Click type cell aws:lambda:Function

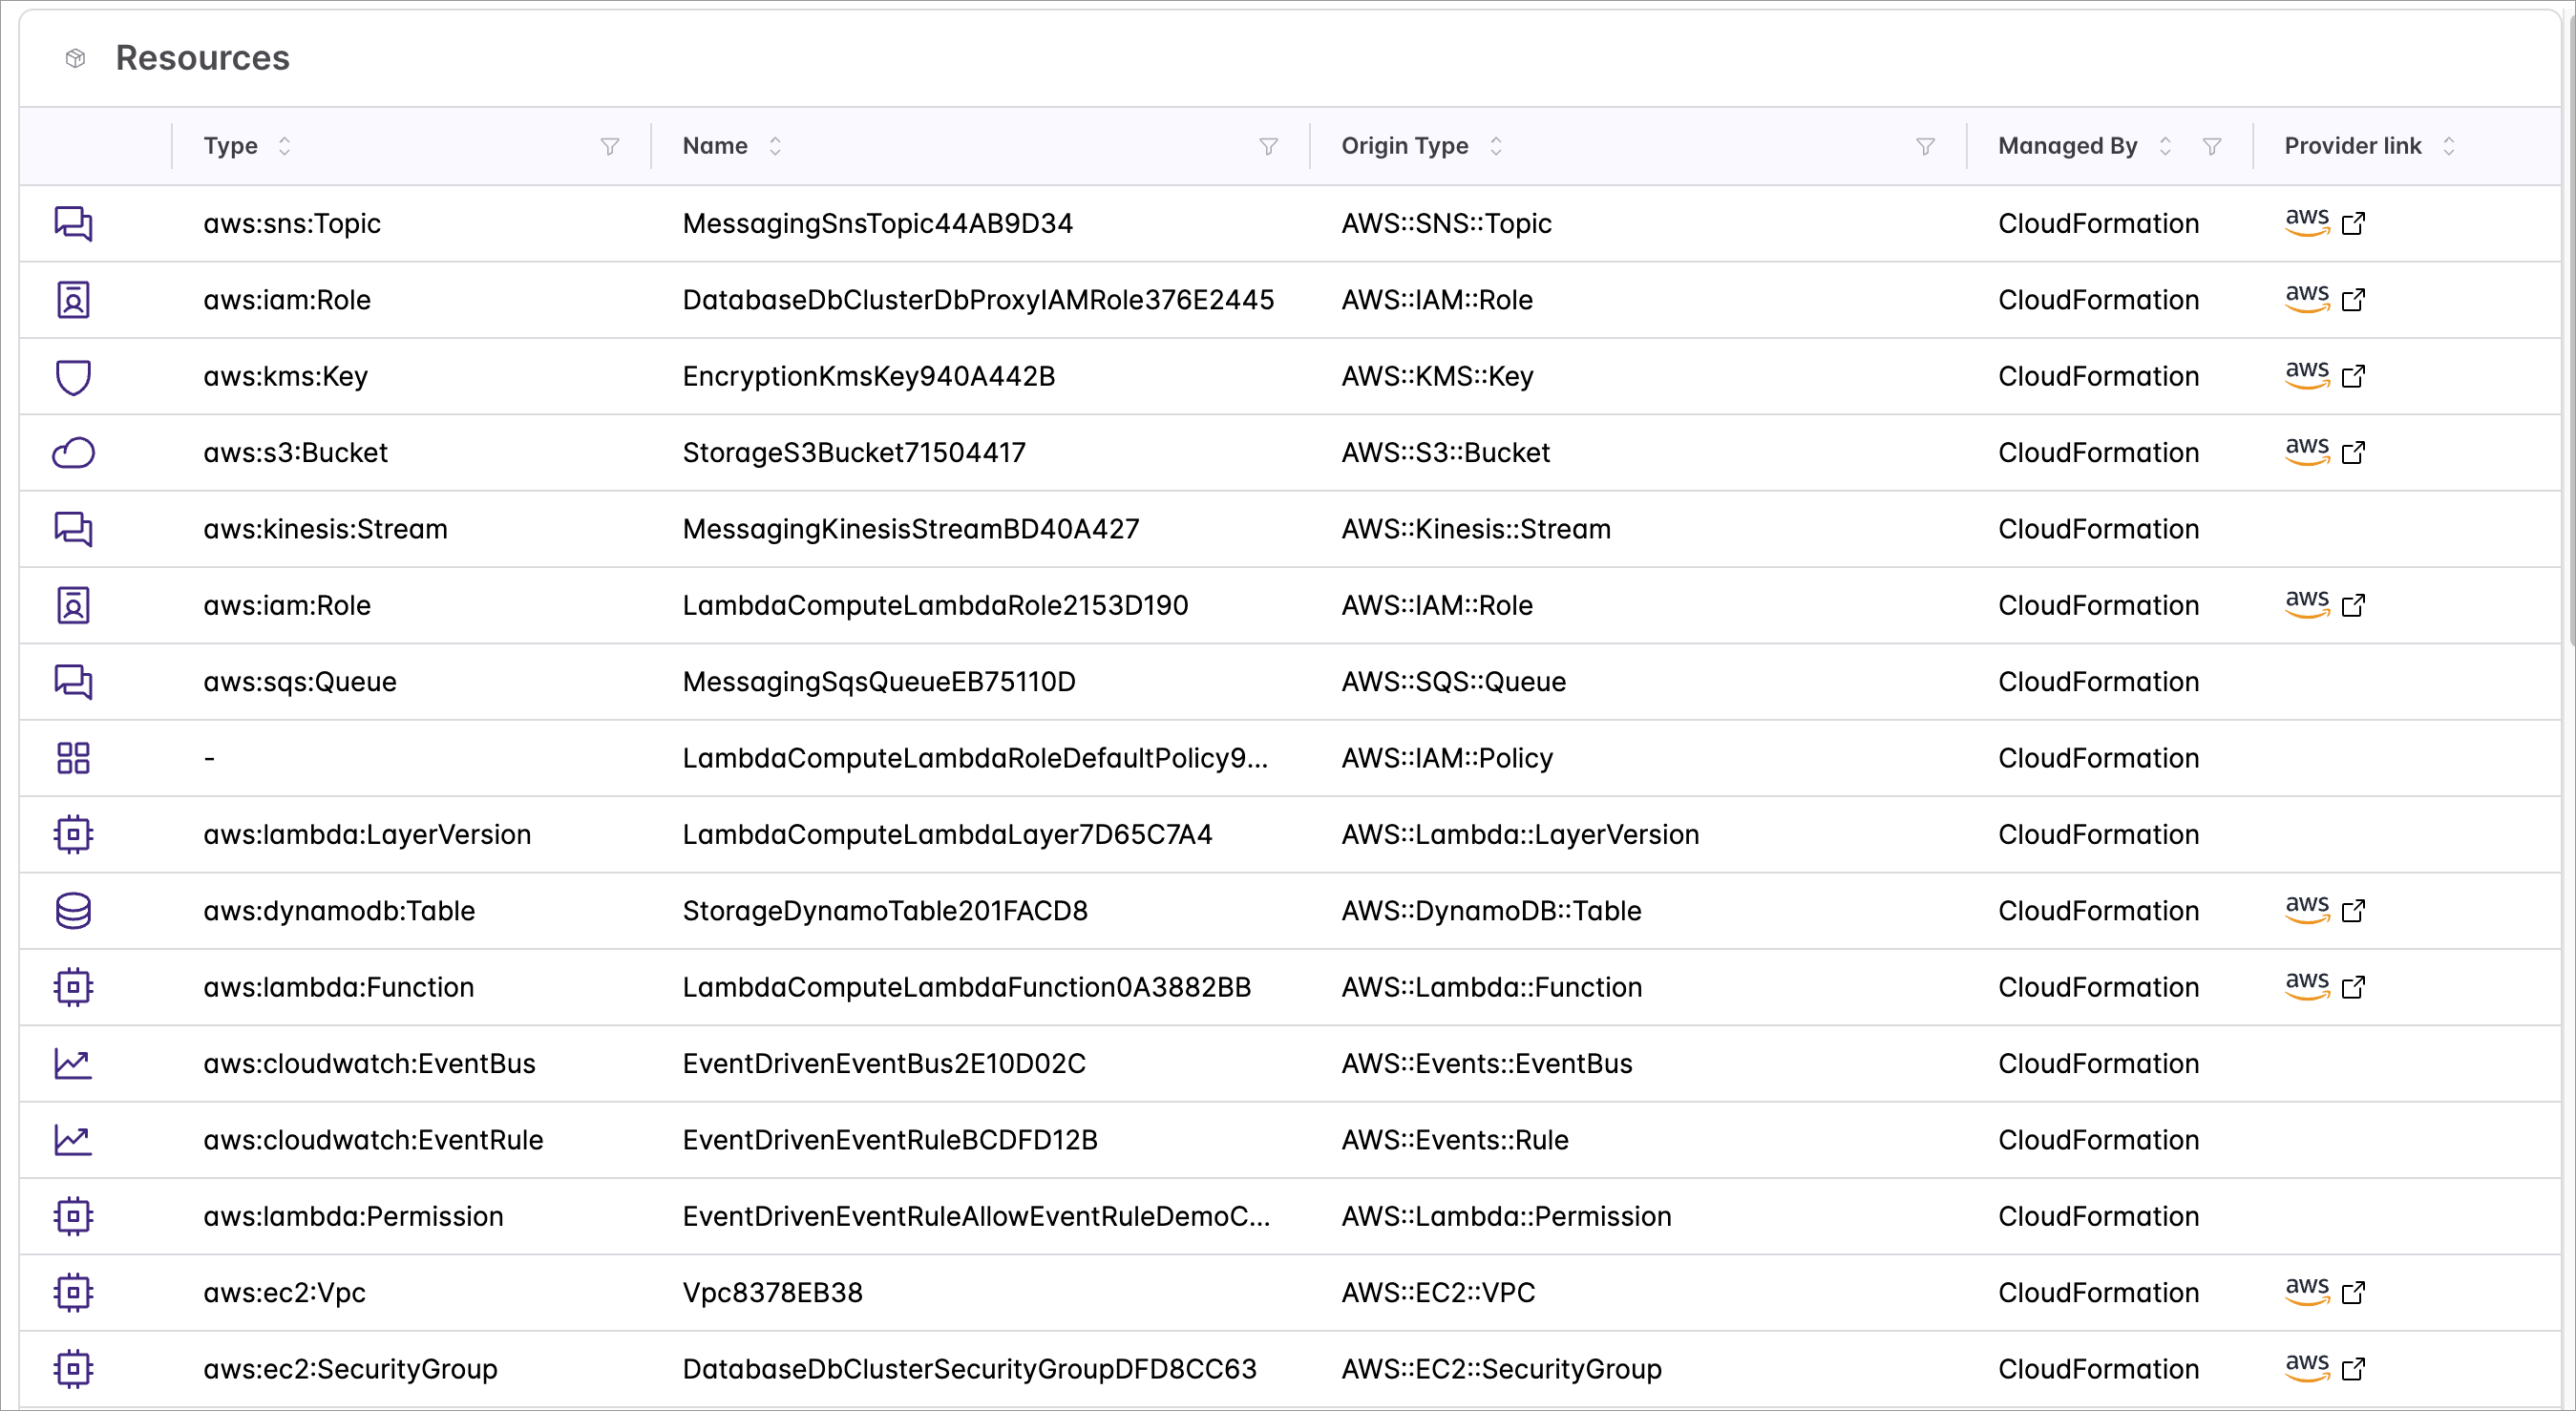coord(338,987)
